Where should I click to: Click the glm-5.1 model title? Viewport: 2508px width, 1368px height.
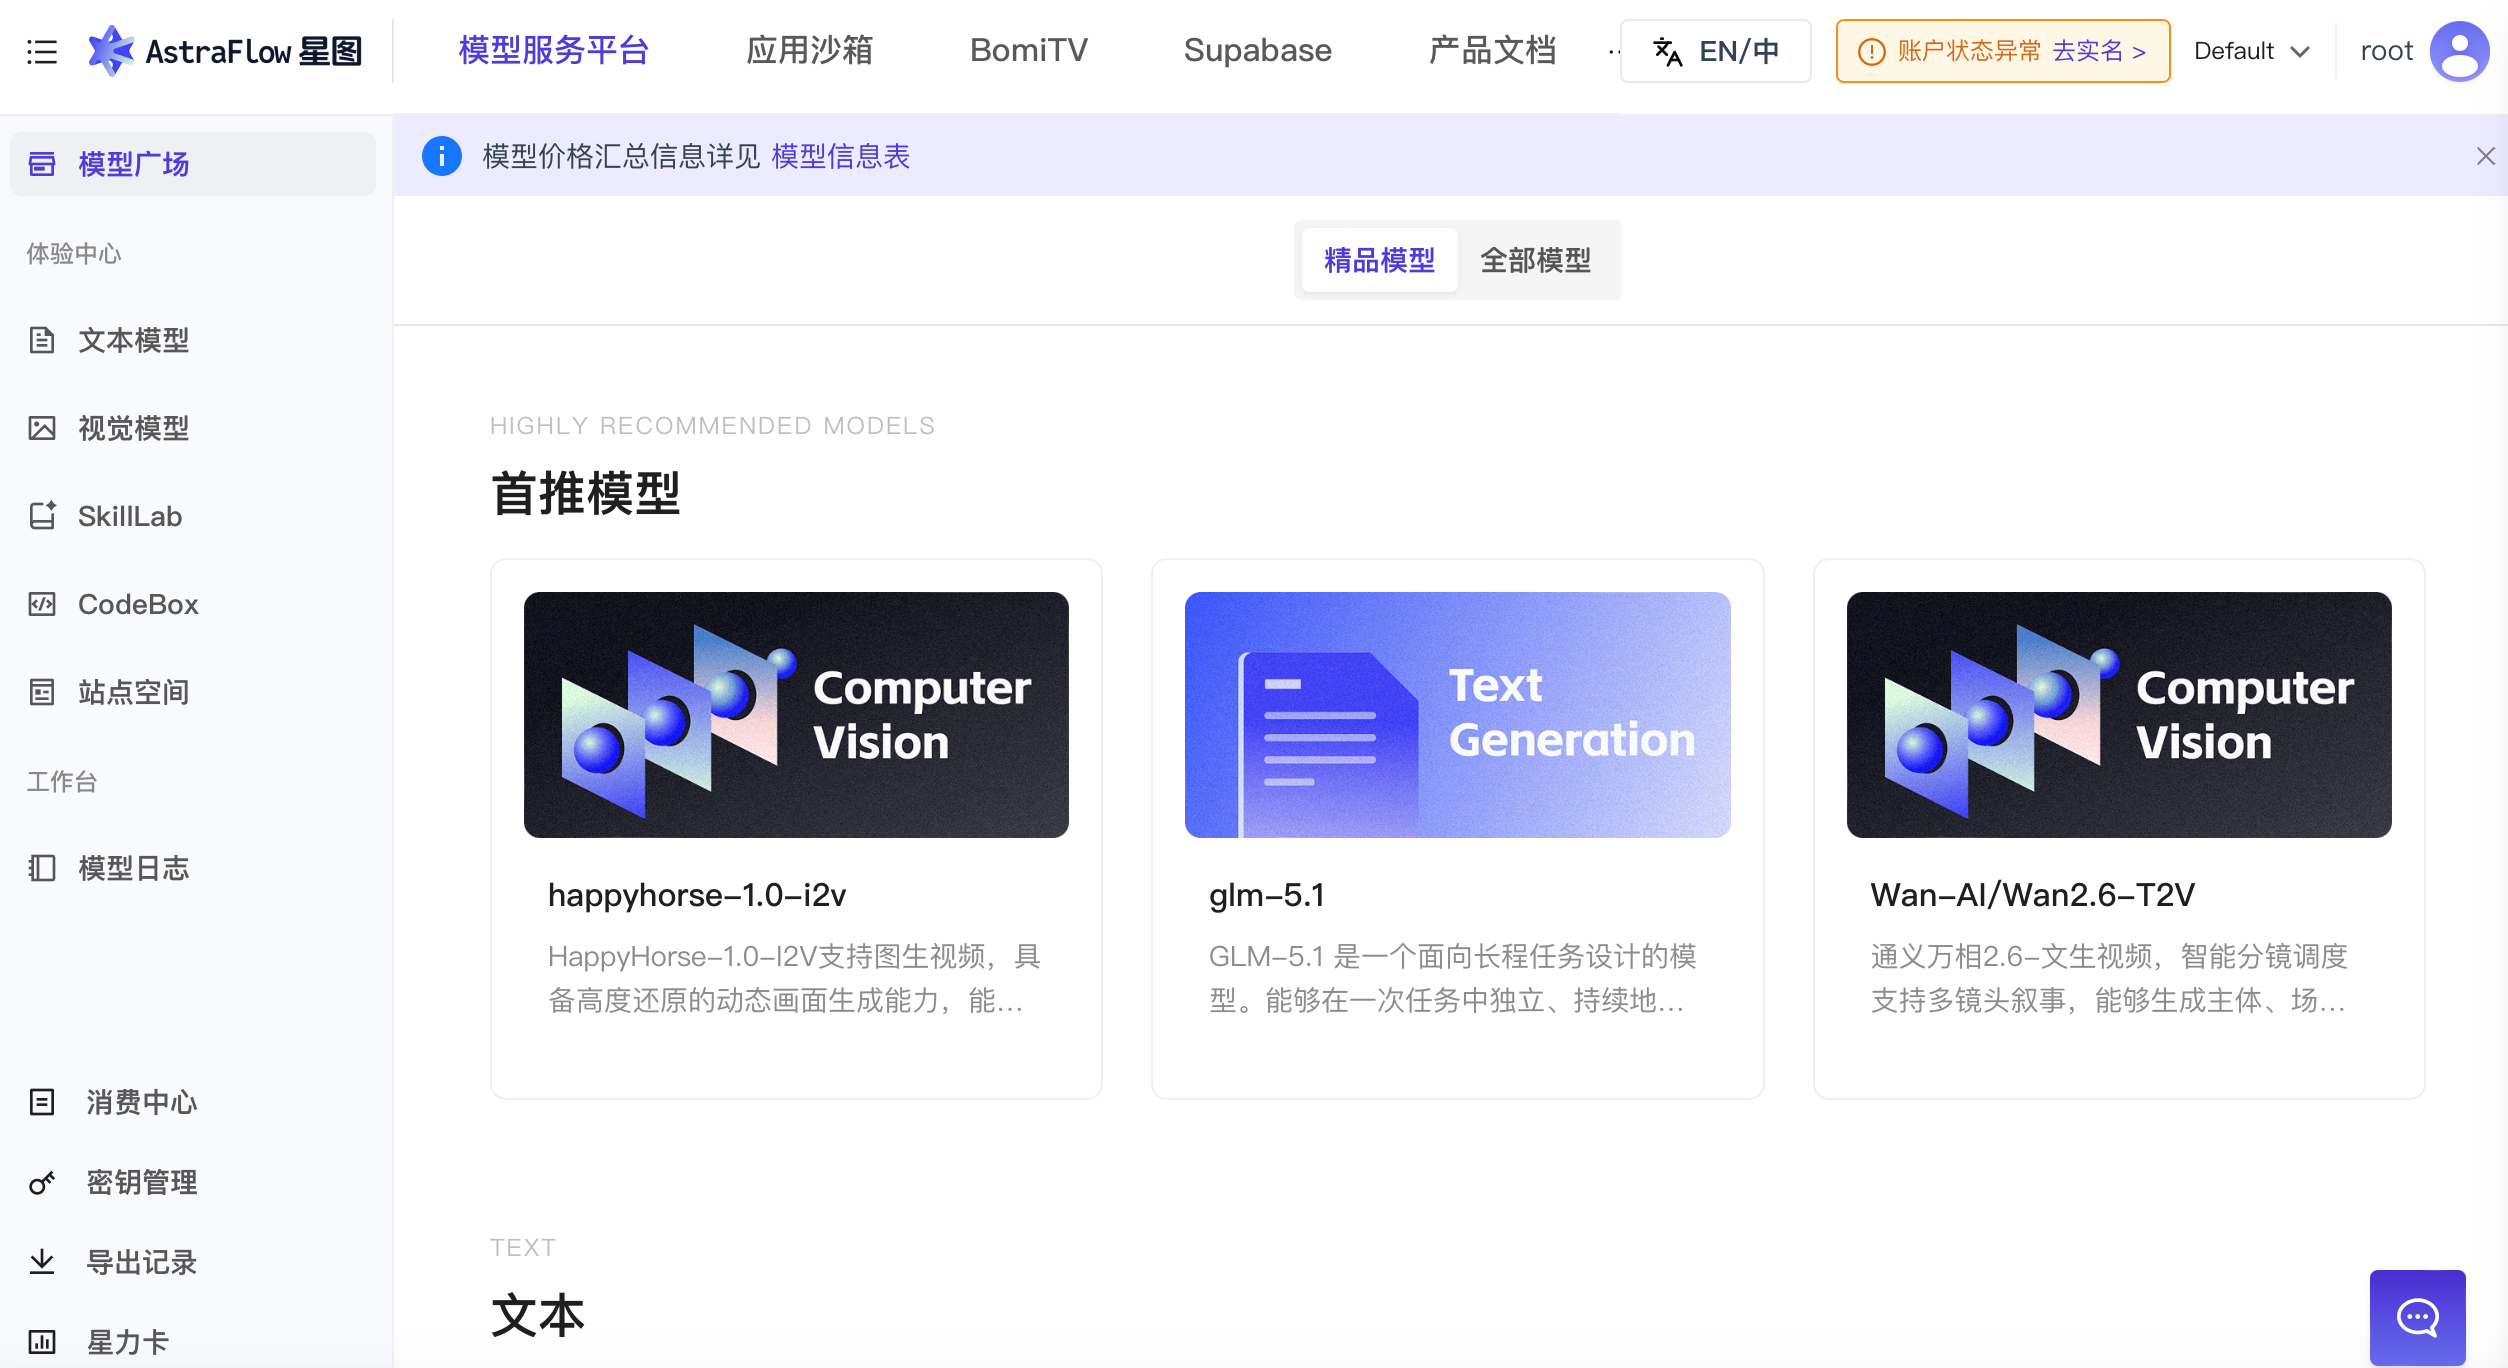1266,895
